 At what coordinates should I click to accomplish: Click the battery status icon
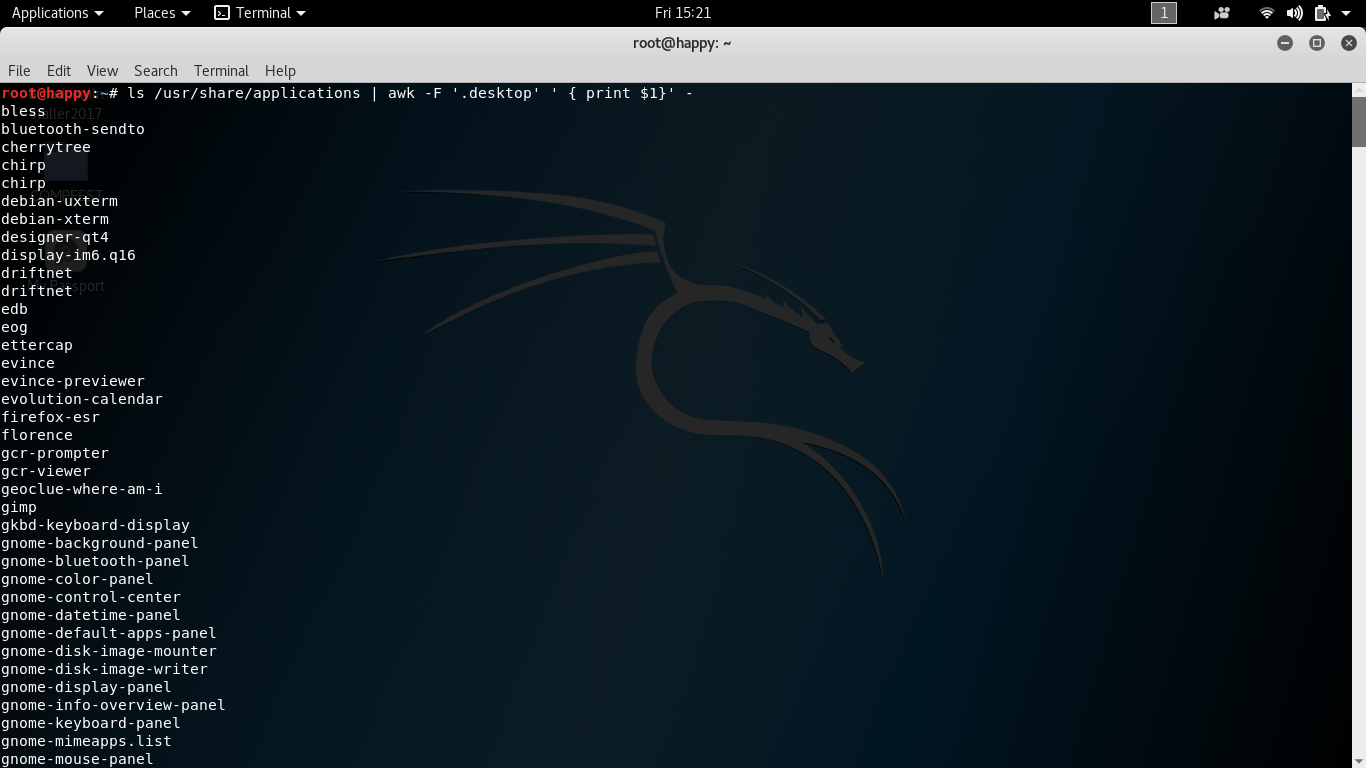[1322, 13]
